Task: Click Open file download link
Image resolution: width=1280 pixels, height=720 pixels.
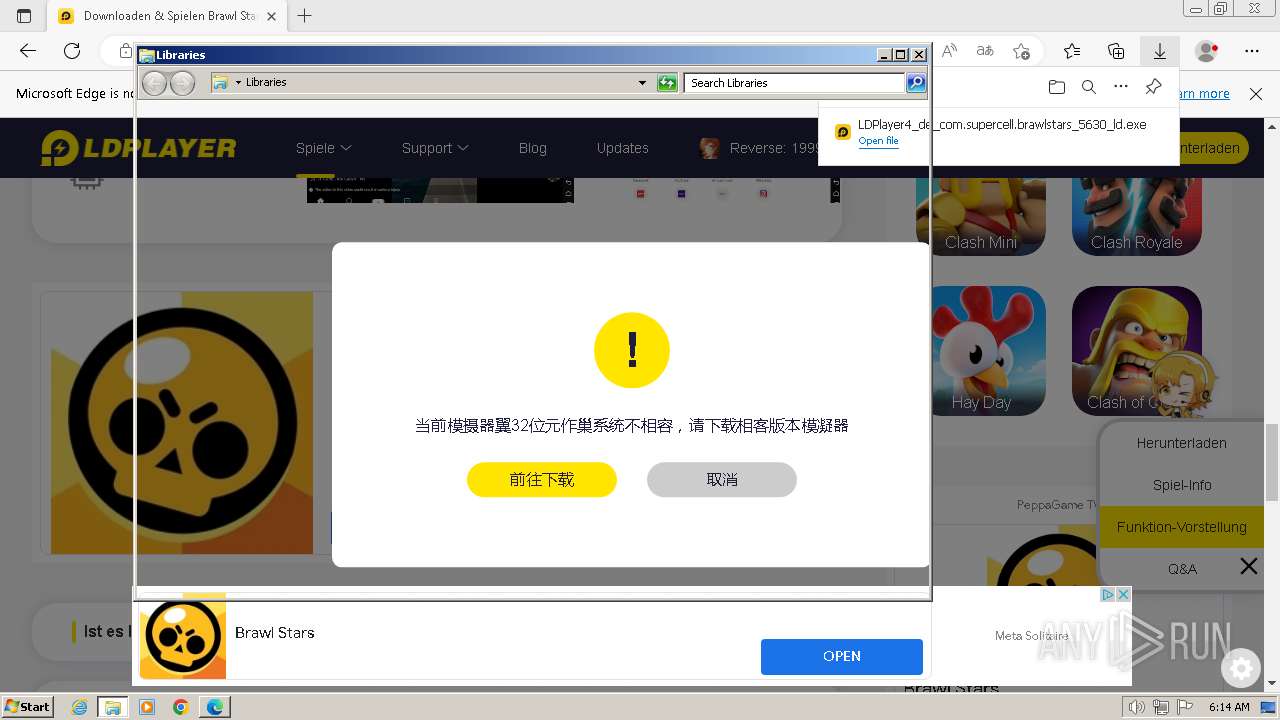Action: click(x=878, y=141)
